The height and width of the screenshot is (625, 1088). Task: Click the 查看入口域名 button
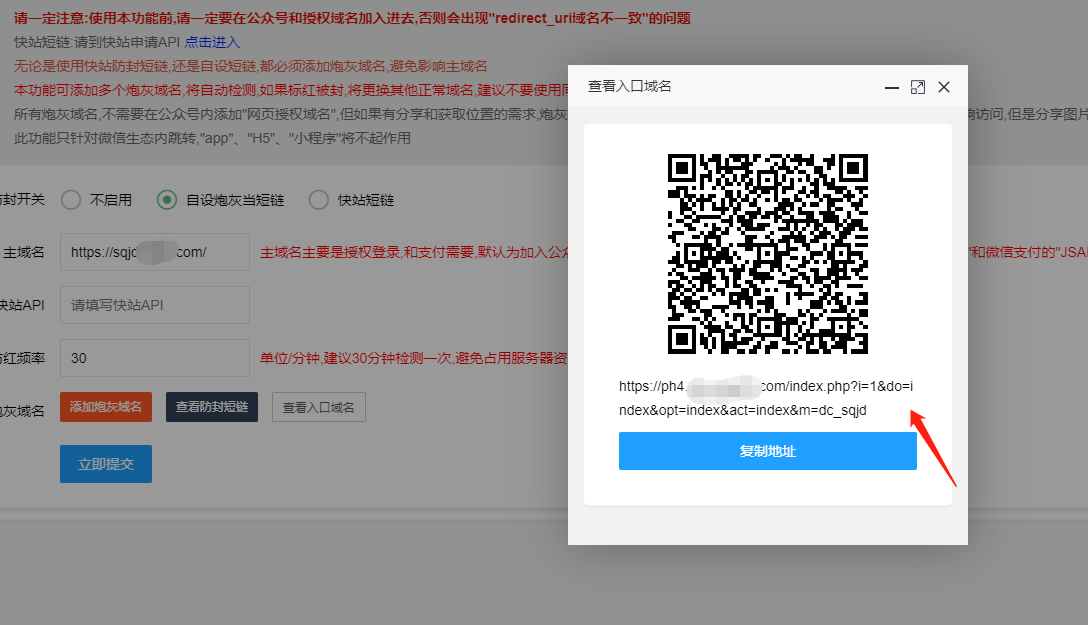pos(318,407)
